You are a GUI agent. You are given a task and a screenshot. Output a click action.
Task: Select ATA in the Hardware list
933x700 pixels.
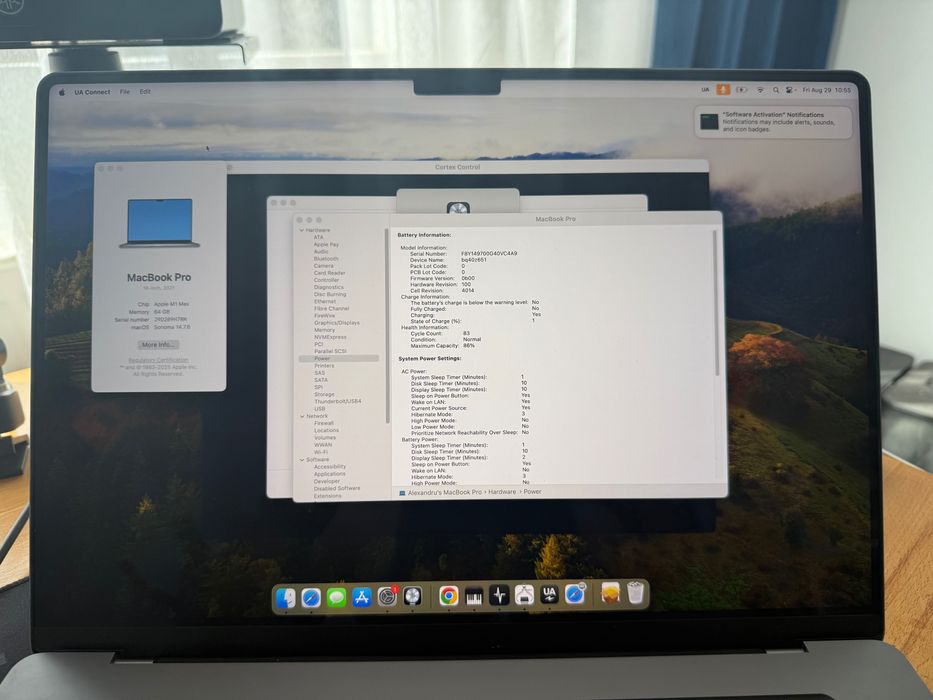(318, 238)
